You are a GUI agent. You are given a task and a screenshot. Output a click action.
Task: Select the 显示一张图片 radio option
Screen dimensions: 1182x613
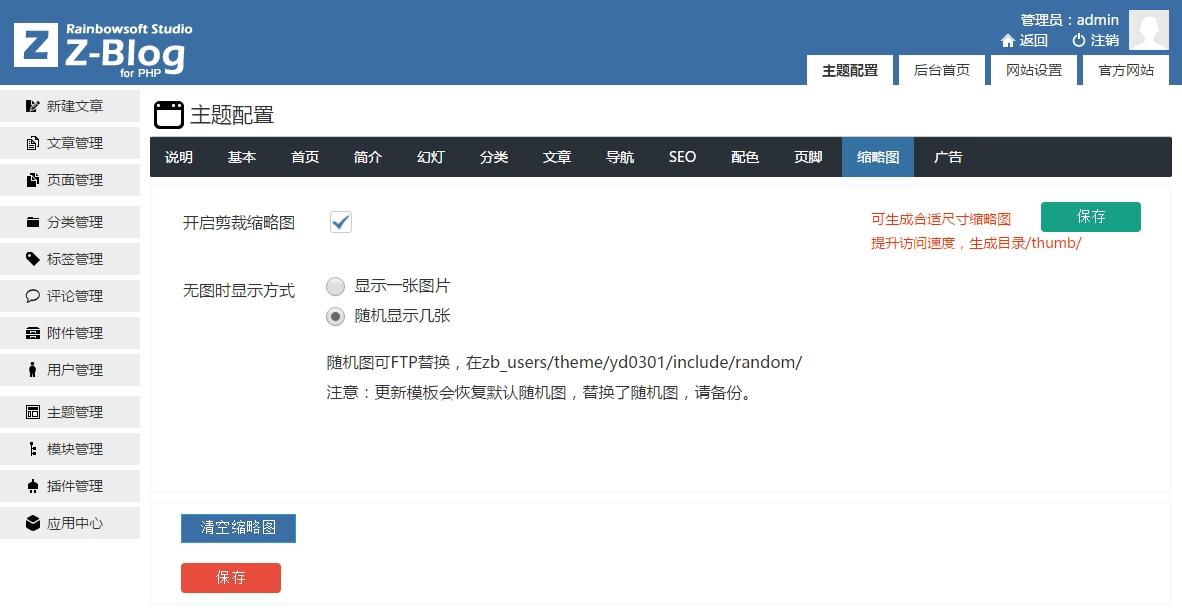[x=336, y=287]
